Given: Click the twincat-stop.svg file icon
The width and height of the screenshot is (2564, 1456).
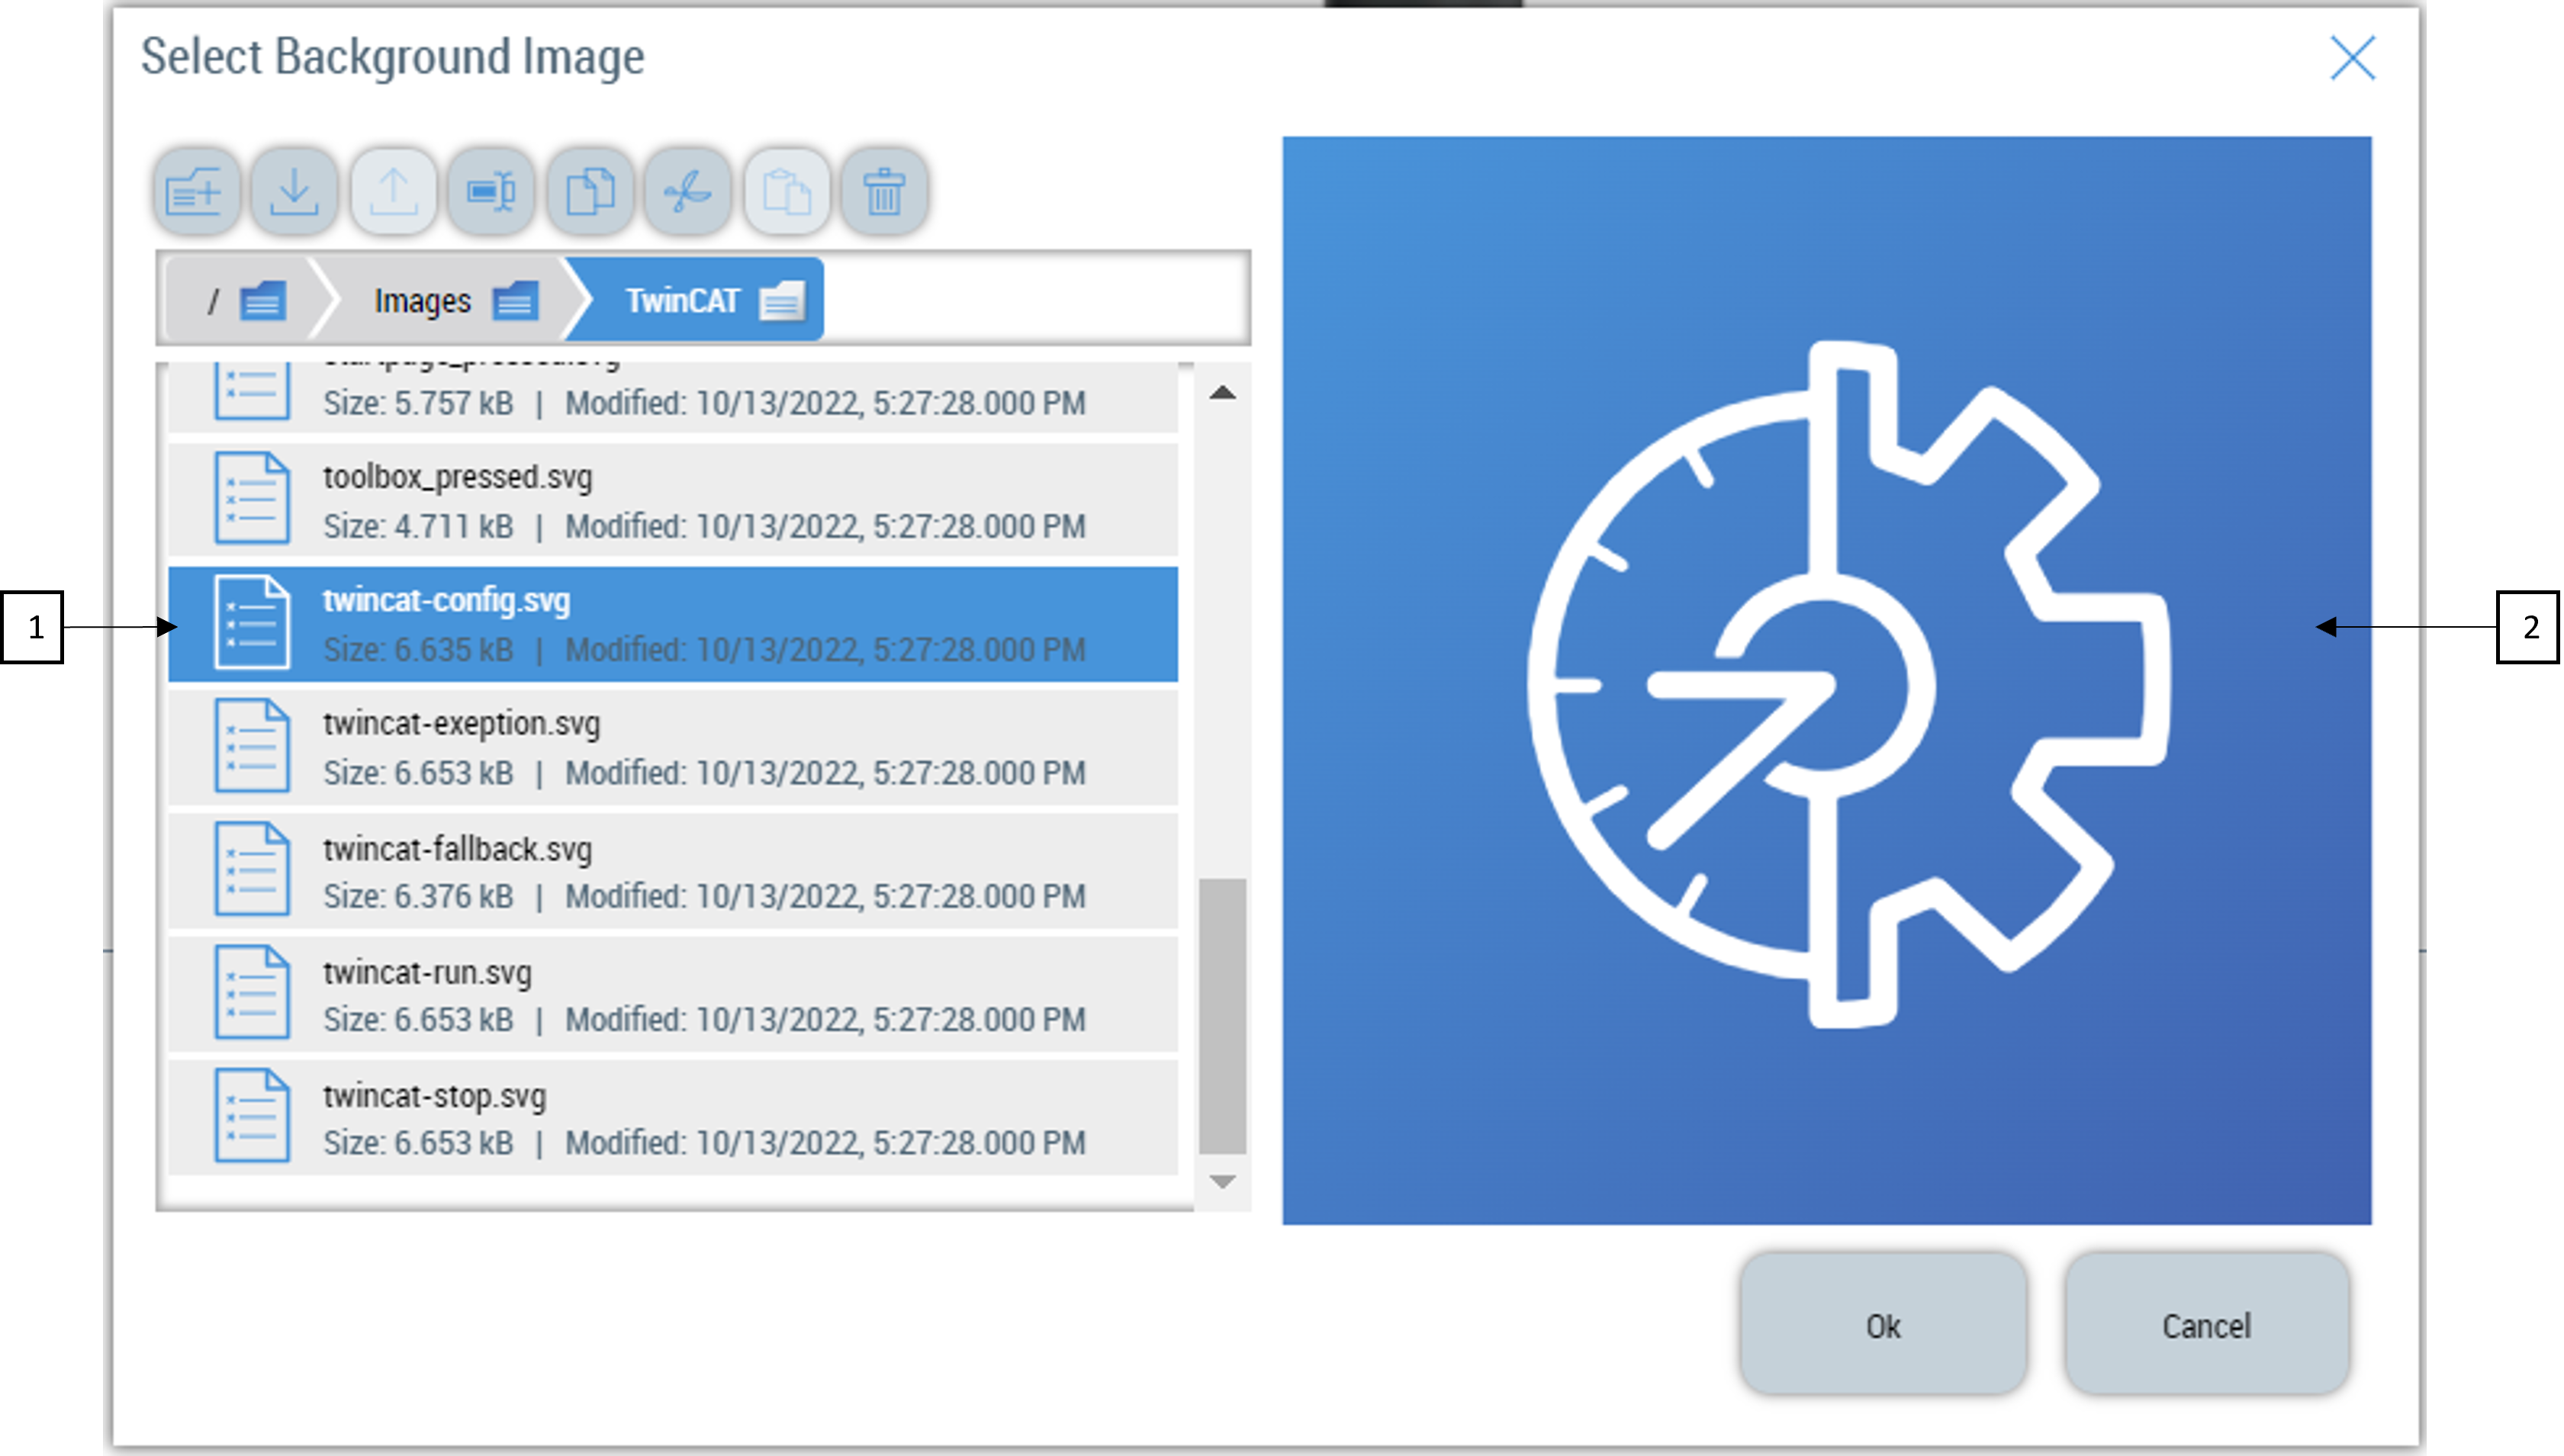Looking at the screenshot, I should click(x=252, y=1116).
